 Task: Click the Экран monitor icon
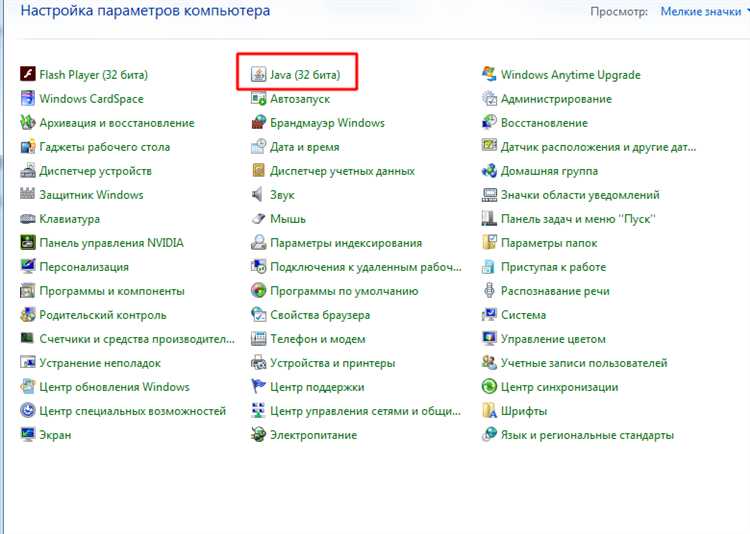click(x=28, y=434)
